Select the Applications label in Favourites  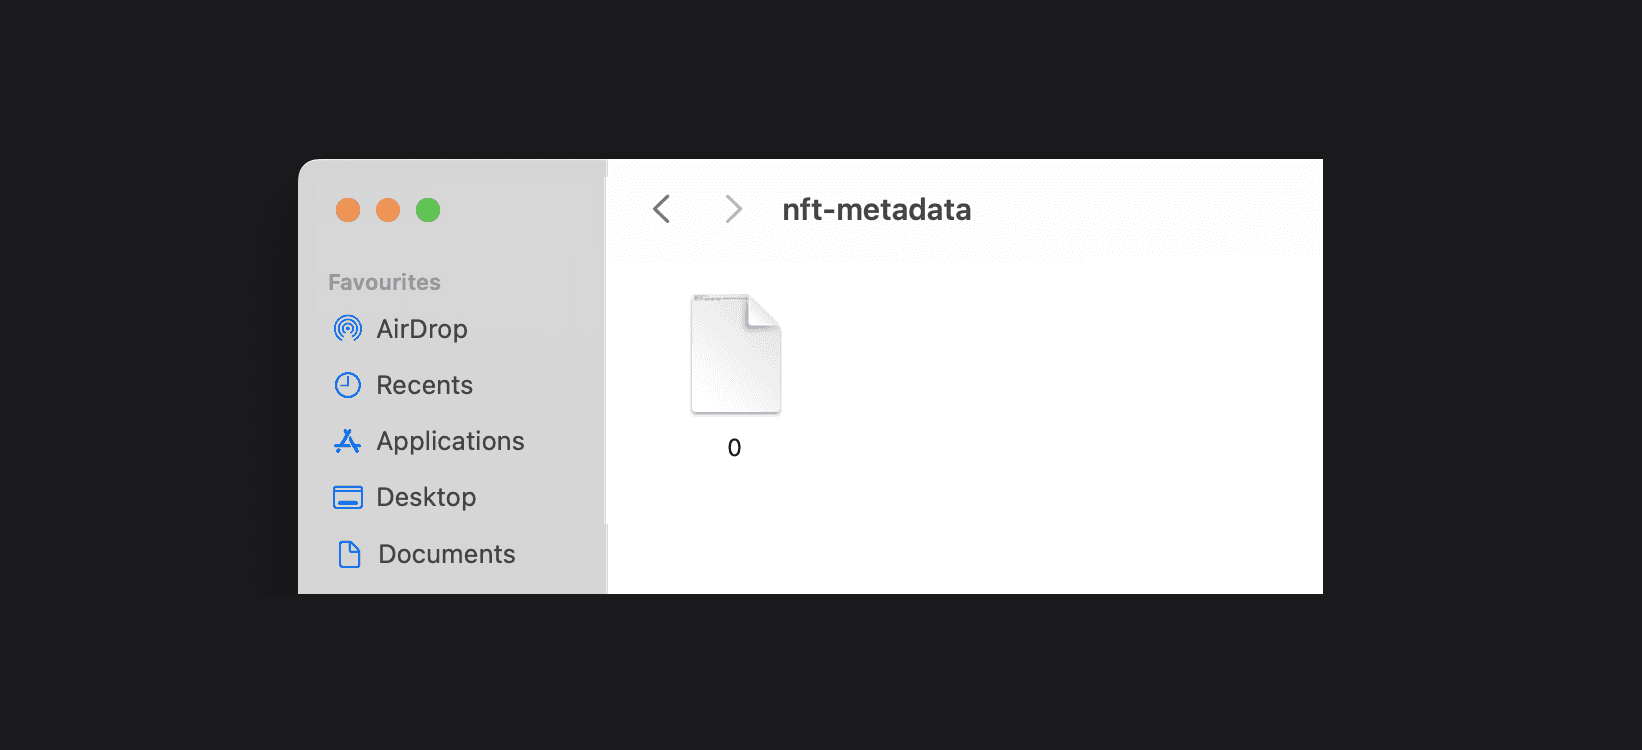click(x=450, y=441)
